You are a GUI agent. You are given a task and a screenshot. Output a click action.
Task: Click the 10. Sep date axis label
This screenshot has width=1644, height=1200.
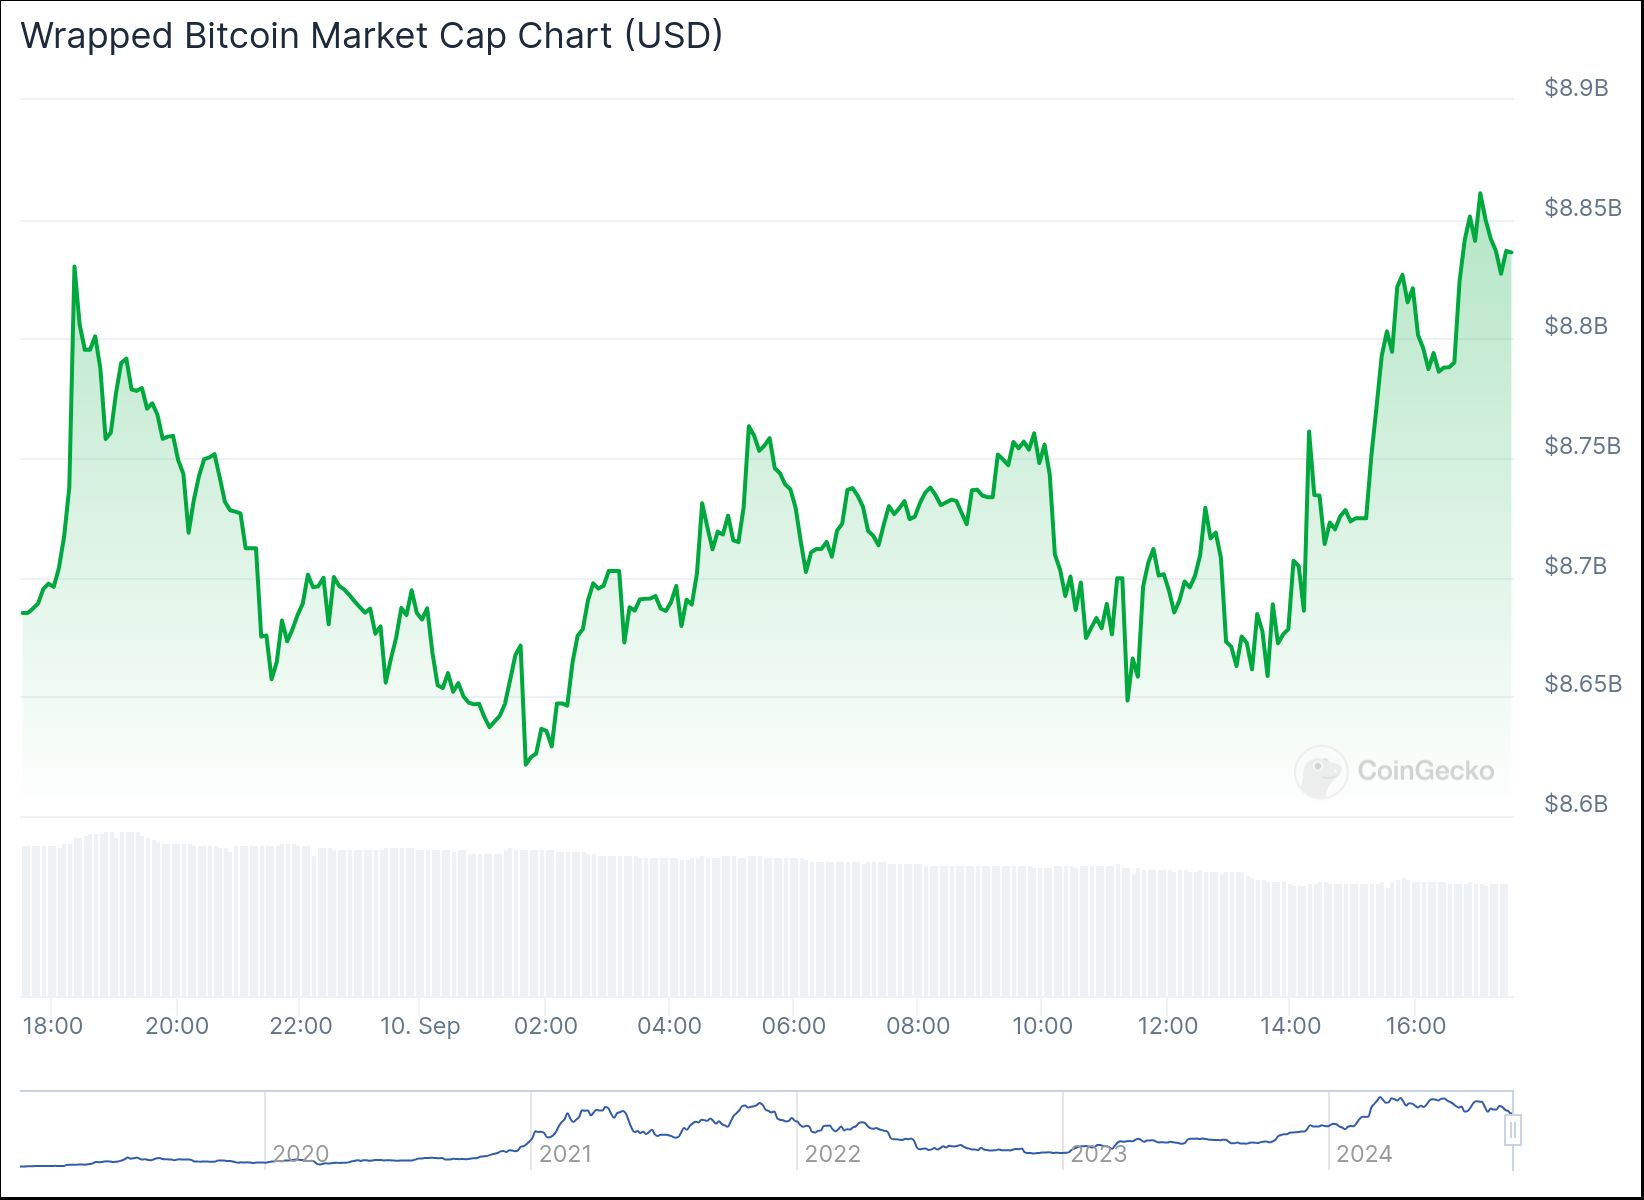420,1026
